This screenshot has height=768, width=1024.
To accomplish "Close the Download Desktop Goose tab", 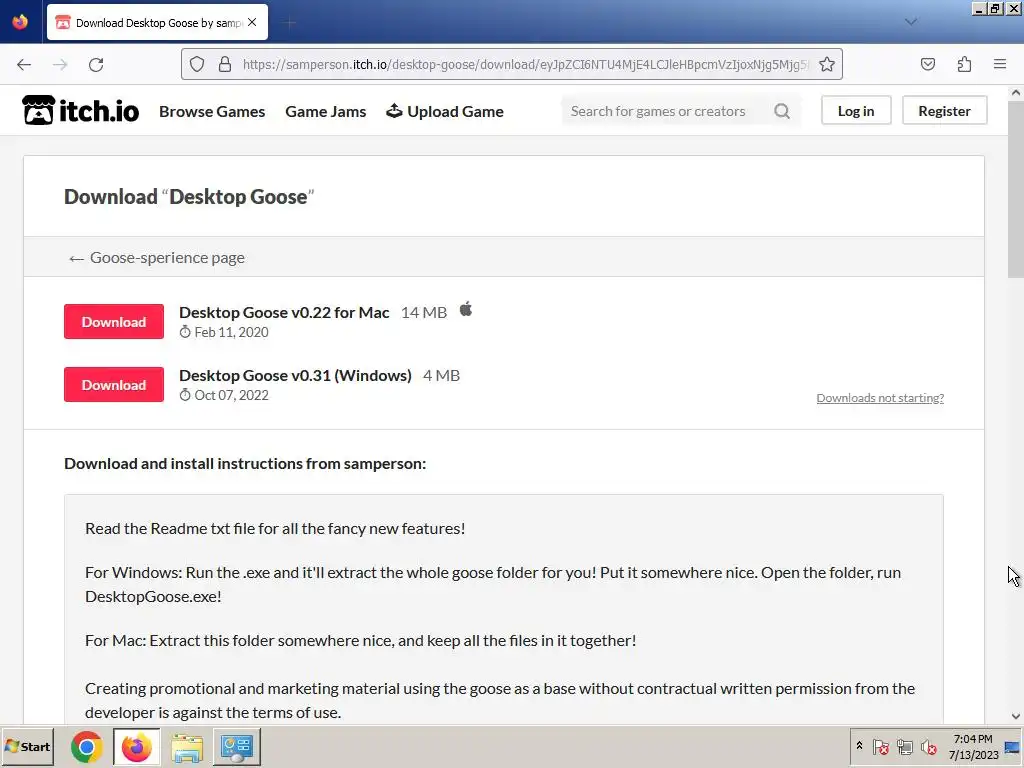I will click(x=252, y=22).
